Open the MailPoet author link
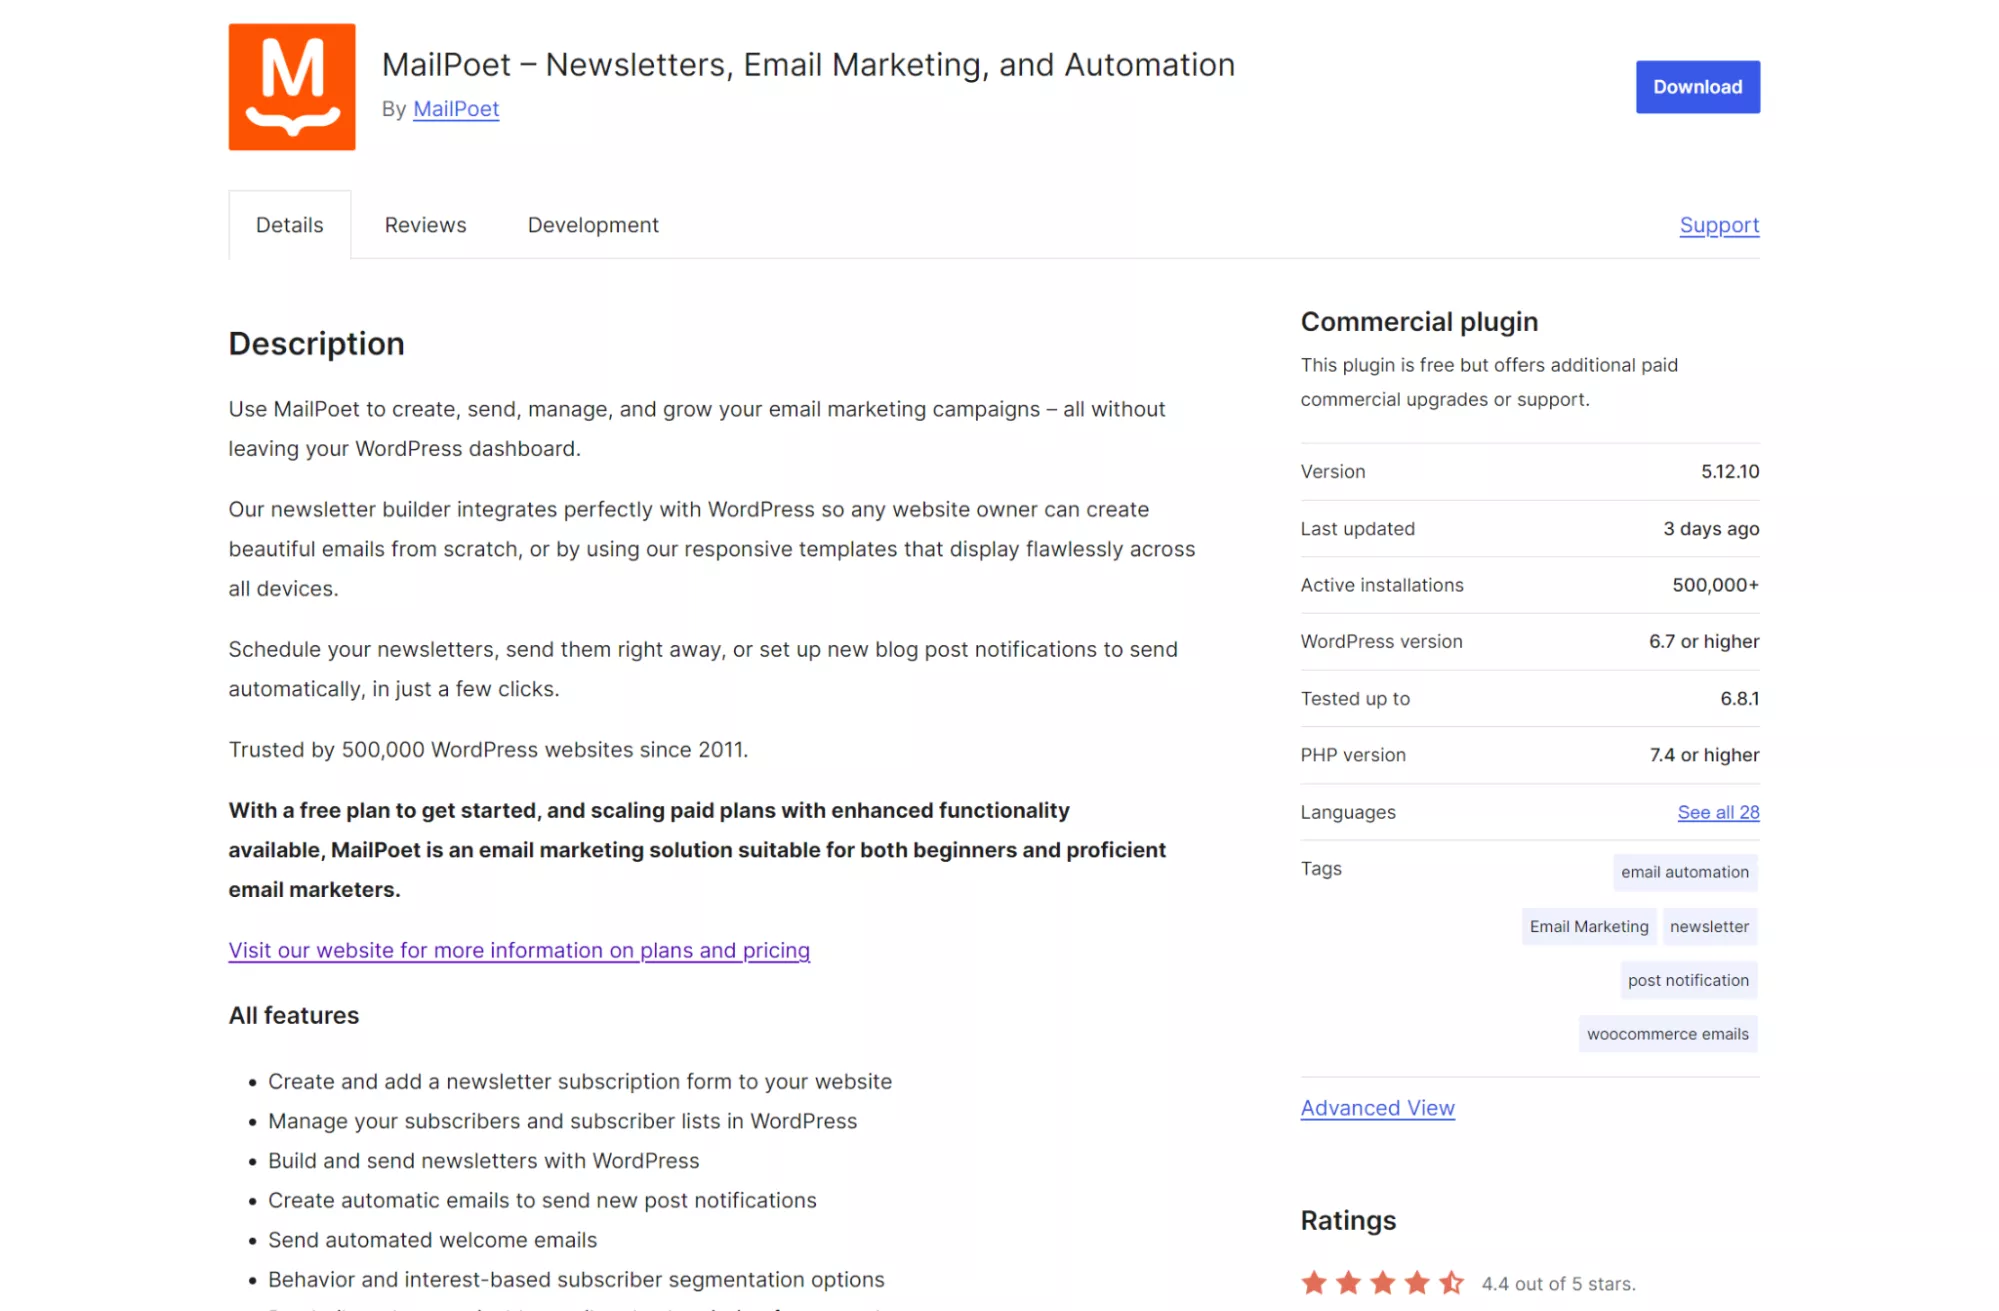 click(456, 109)
